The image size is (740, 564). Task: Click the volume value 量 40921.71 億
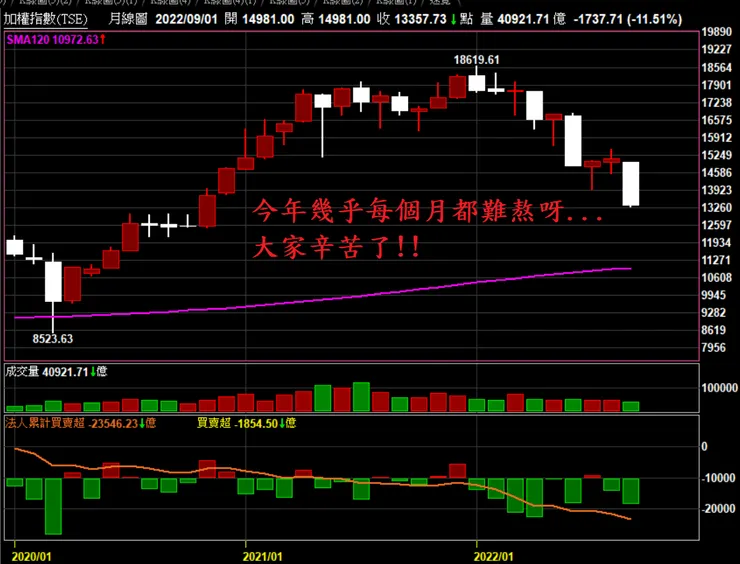[522, 19]
